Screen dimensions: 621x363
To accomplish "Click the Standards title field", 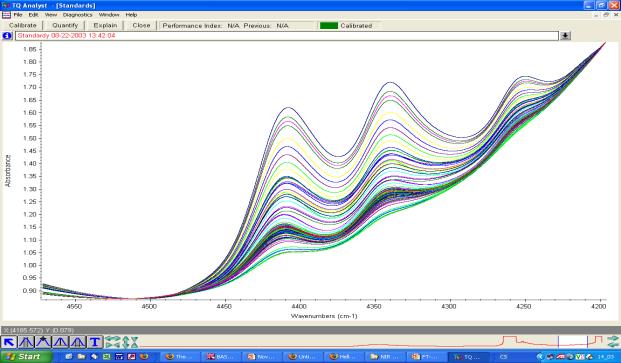I will (287, 36).
